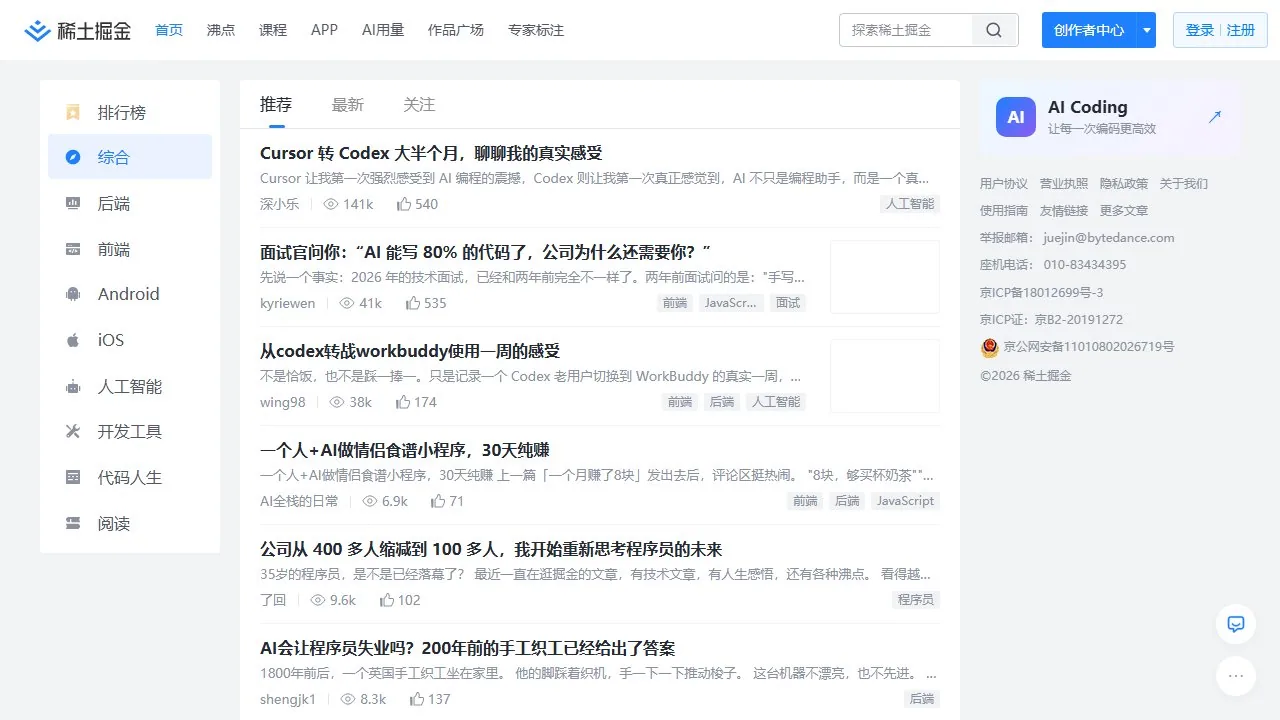Open AI Coding via arrow icon
The height and width of the screenshot is (720, 1280).
click(1215, 117)
